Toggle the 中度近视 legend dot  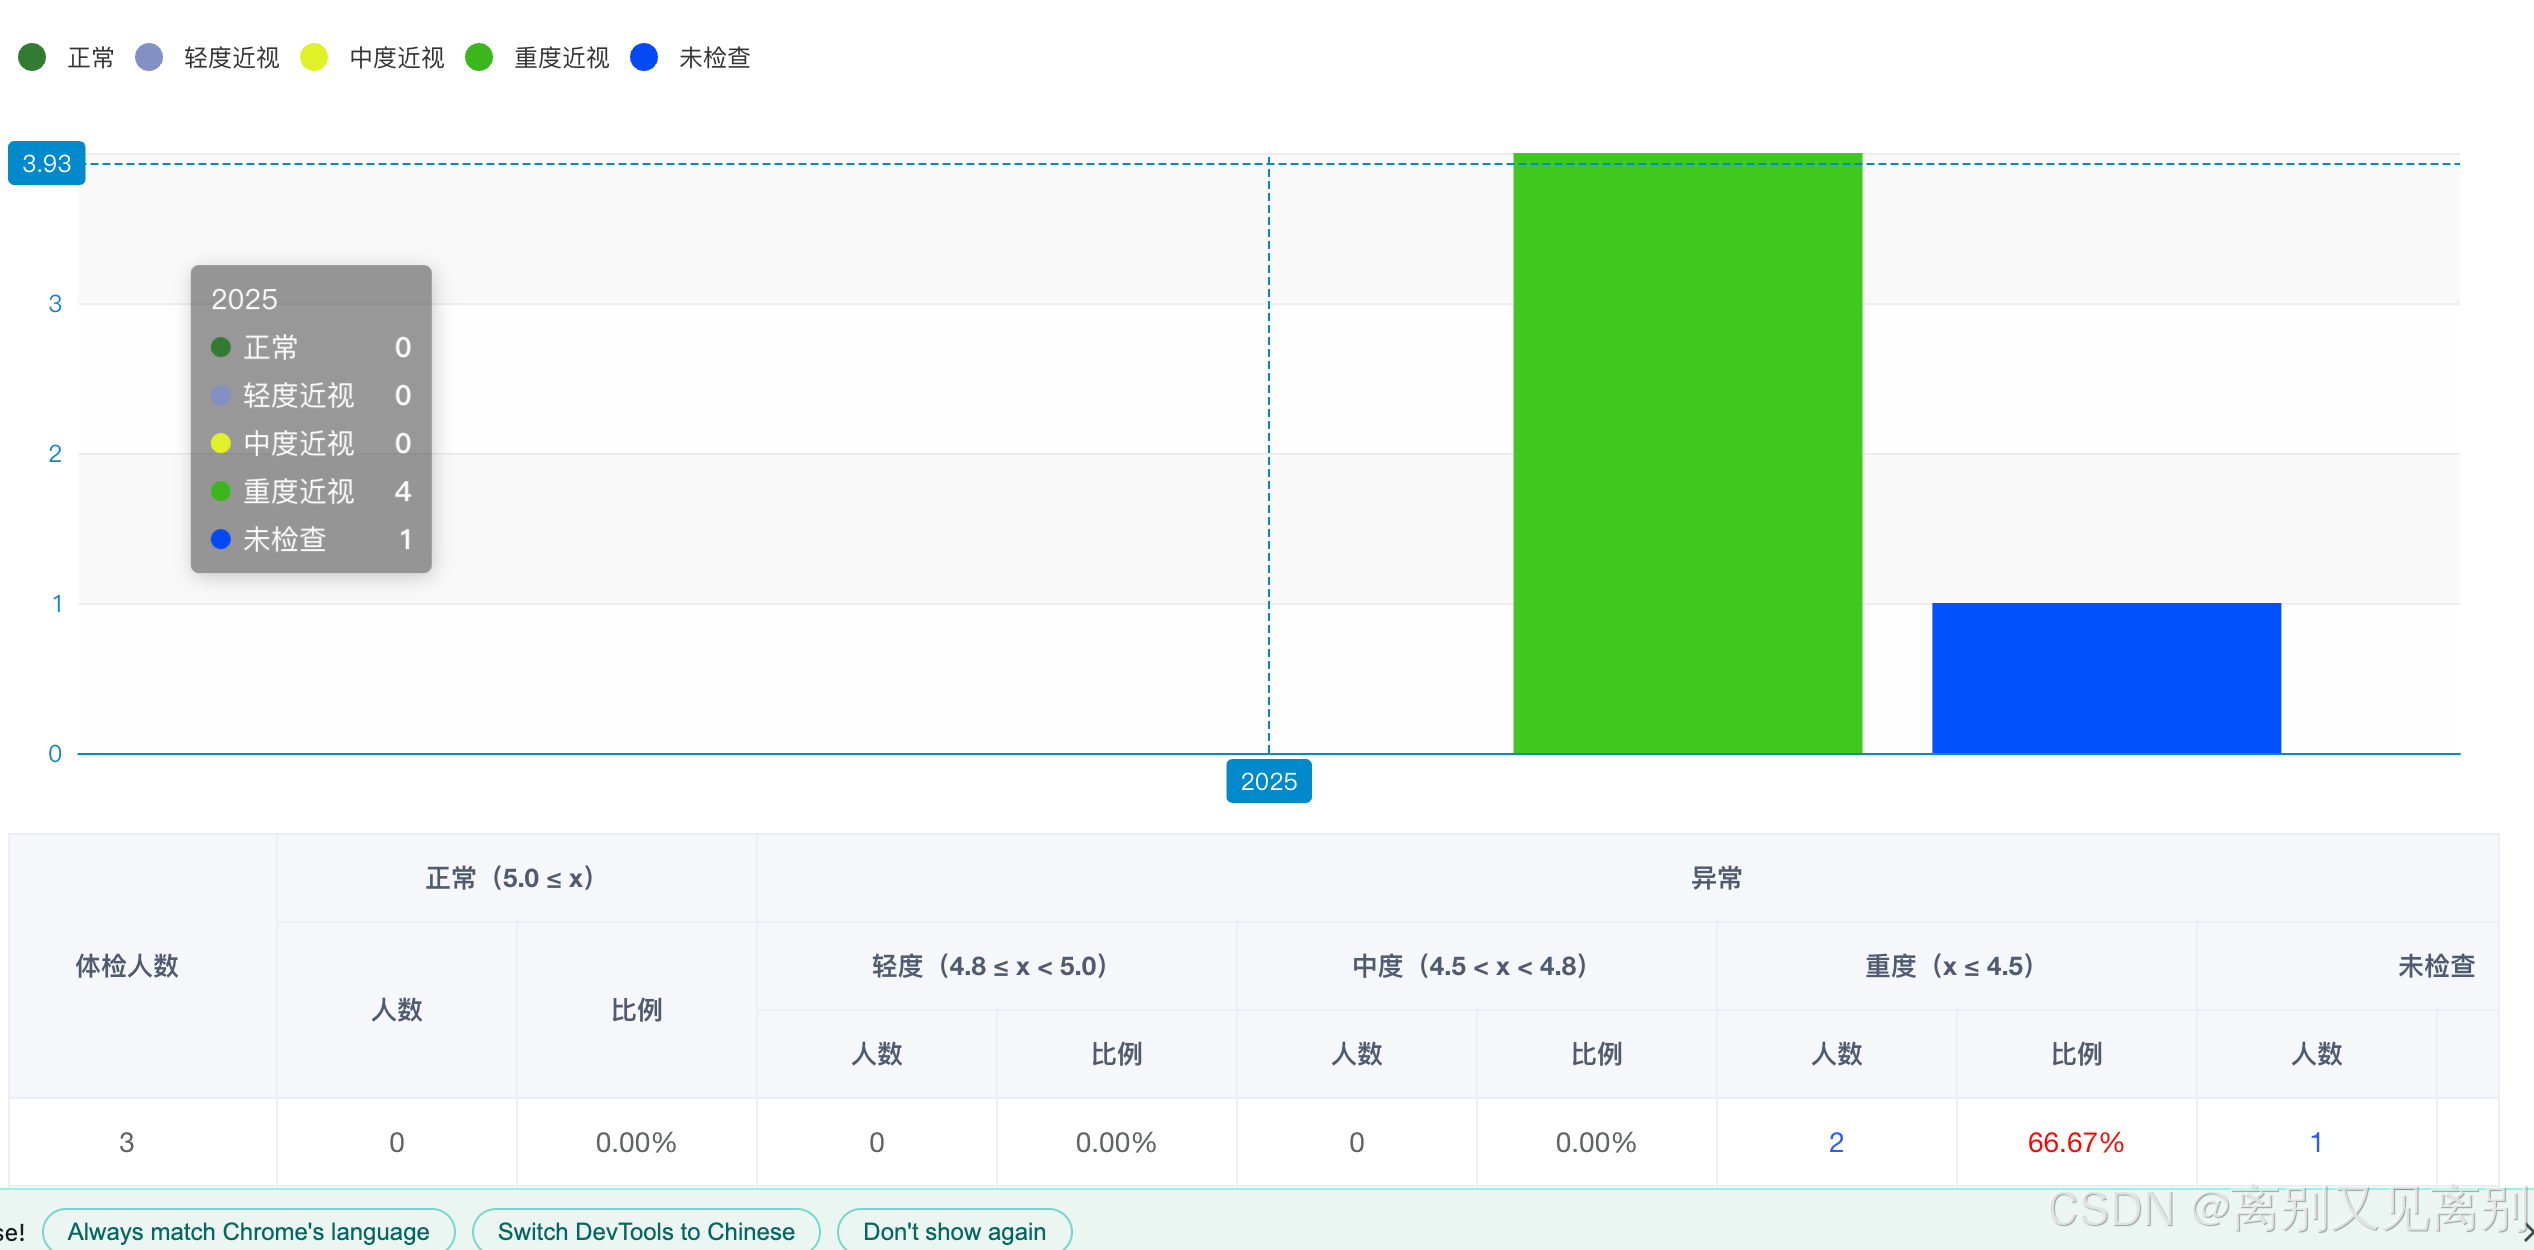coord(314,57)
